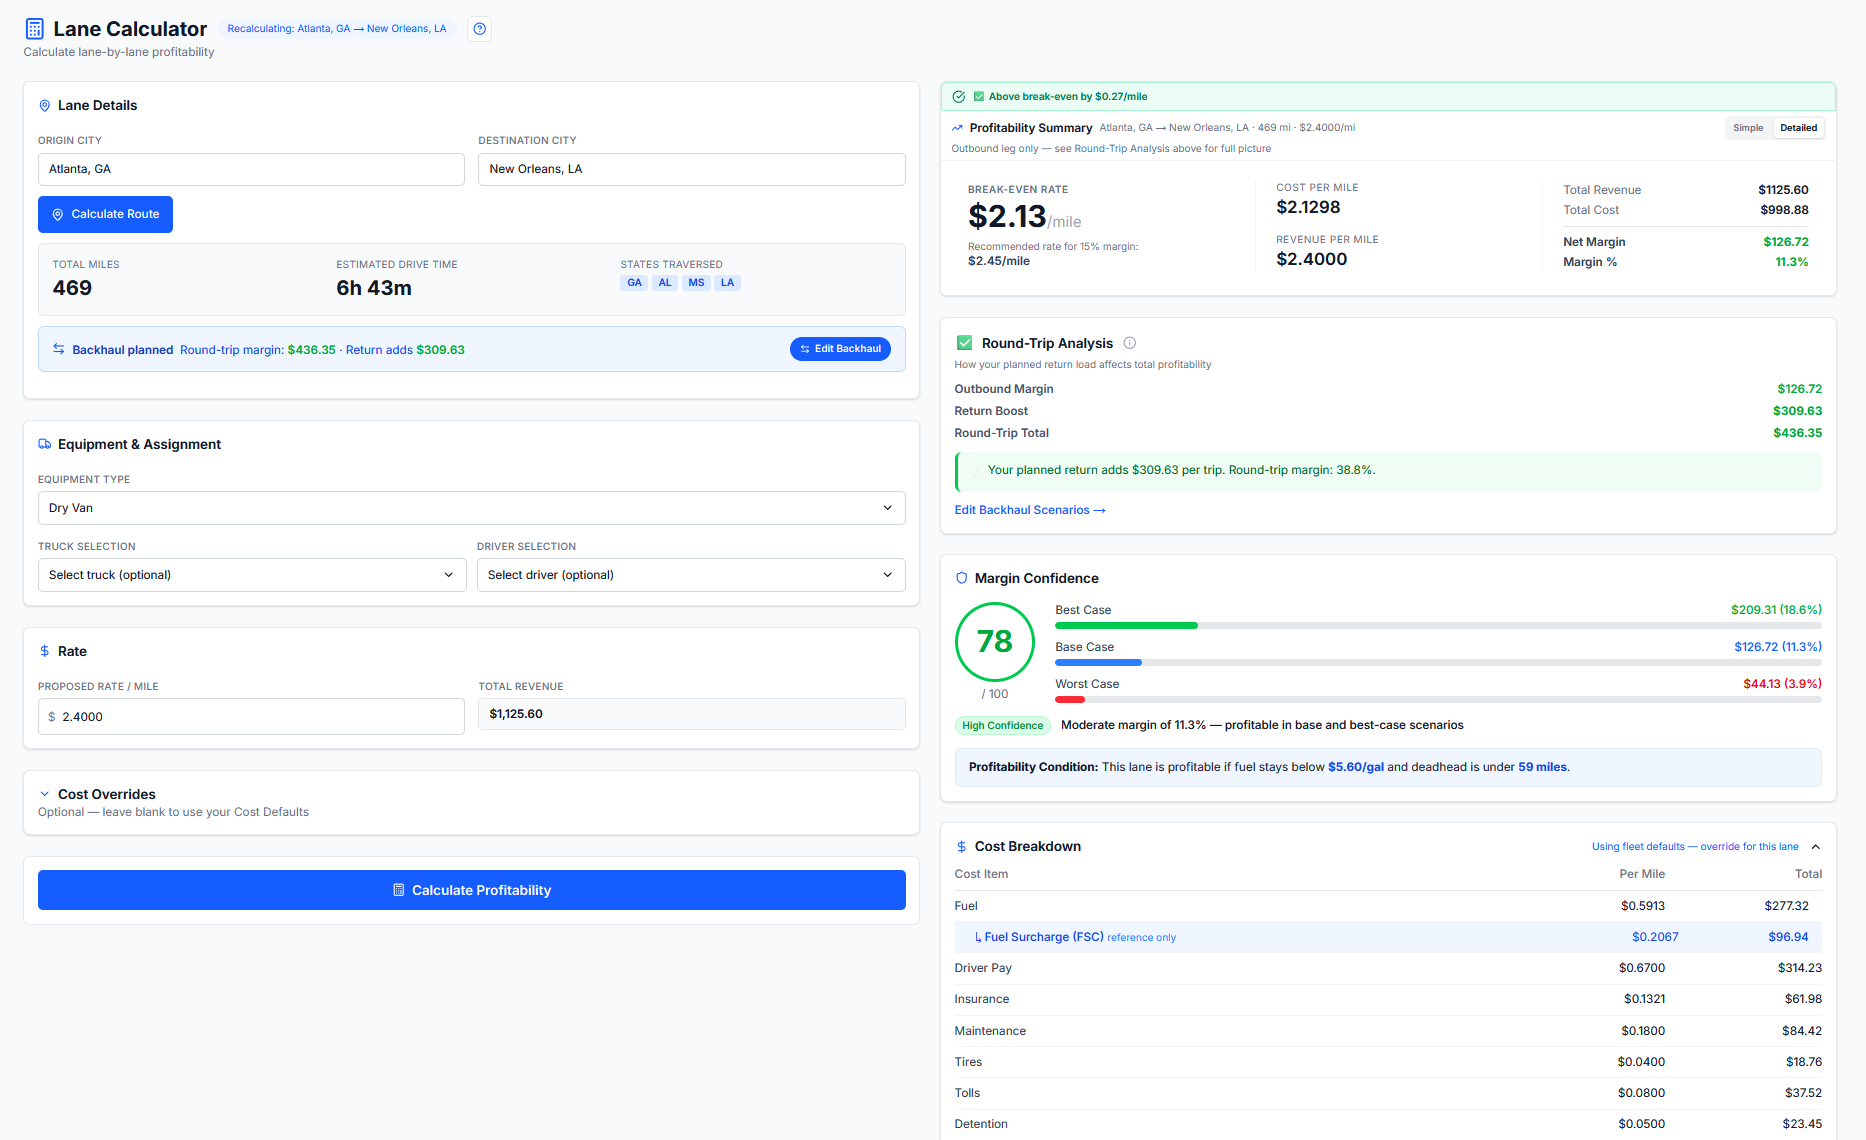This screenshot has height=1140, width=1866.
Task: Click the Backhaul planned swap icon
Action: (59, 349)
